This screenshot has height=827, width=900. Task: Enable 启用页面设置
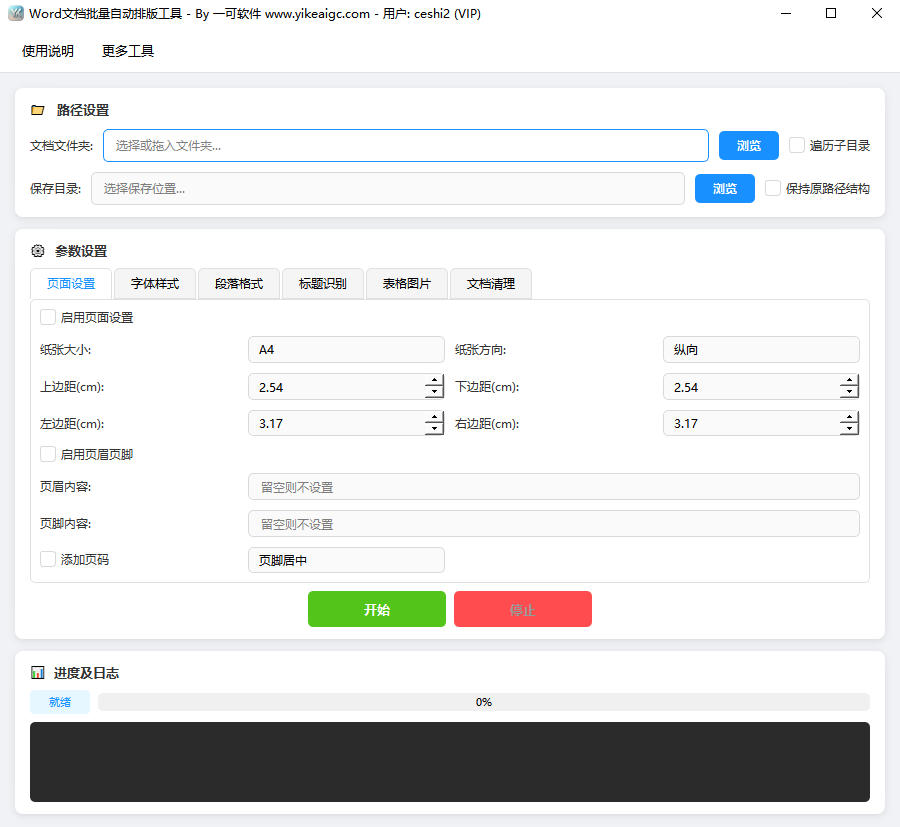[47, 316]
